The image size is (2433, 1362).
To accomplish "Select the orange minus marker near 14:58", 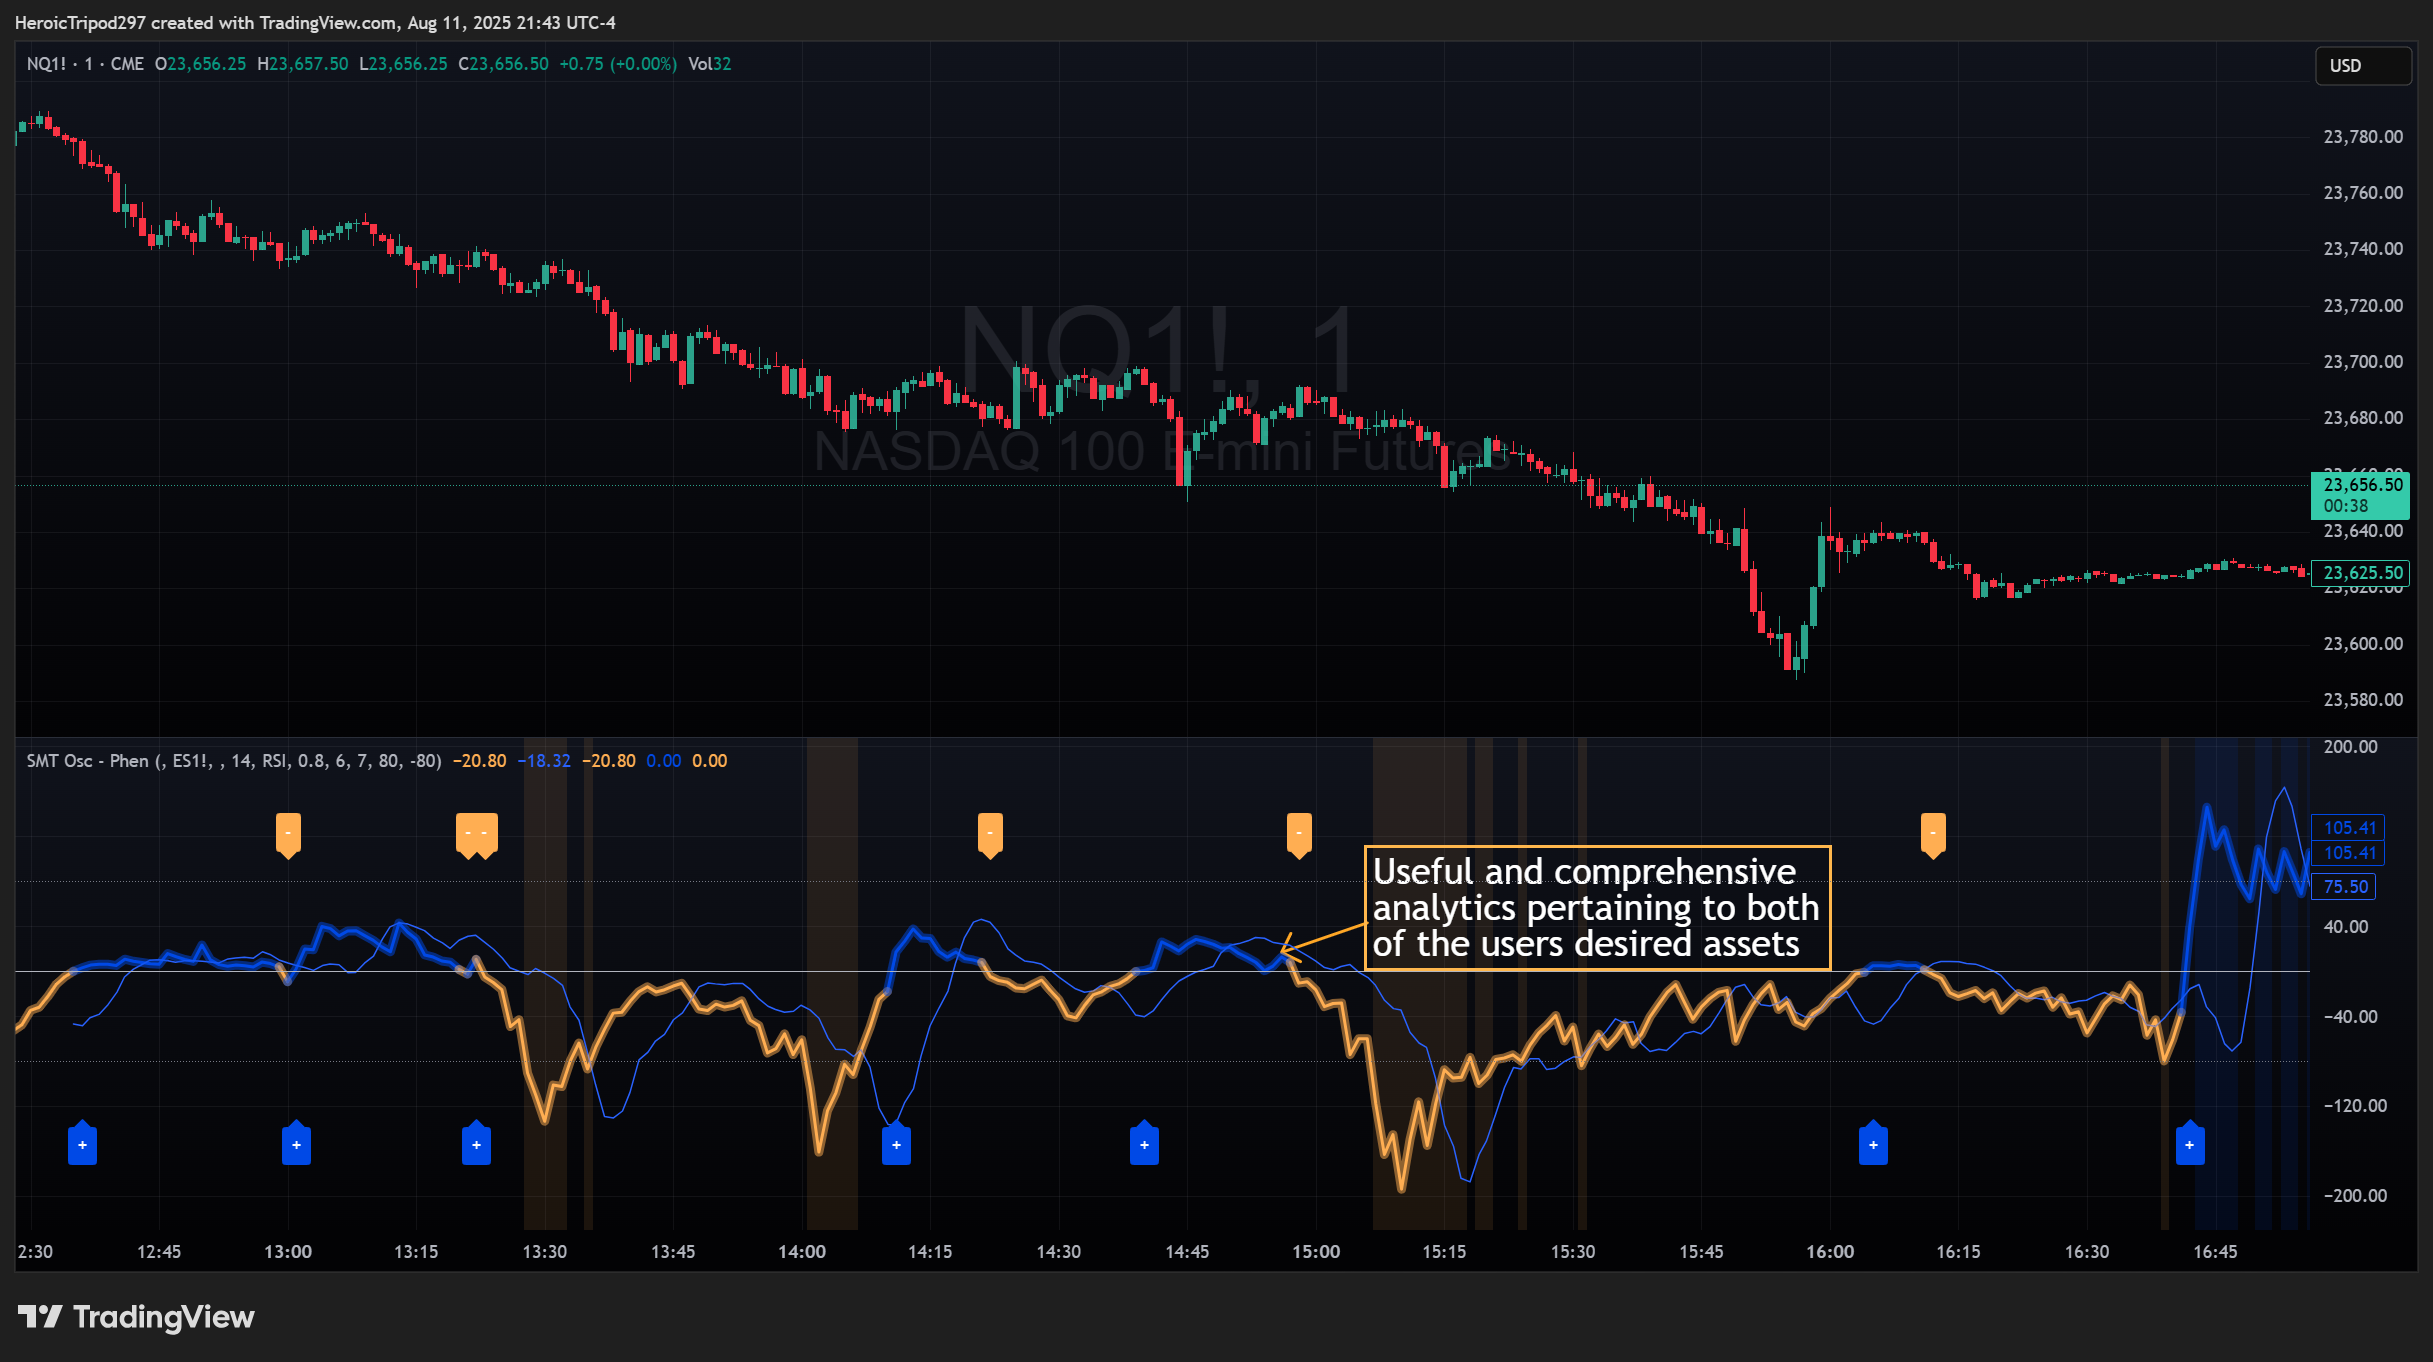I will pyautogui.click(x=1299, y=835).
